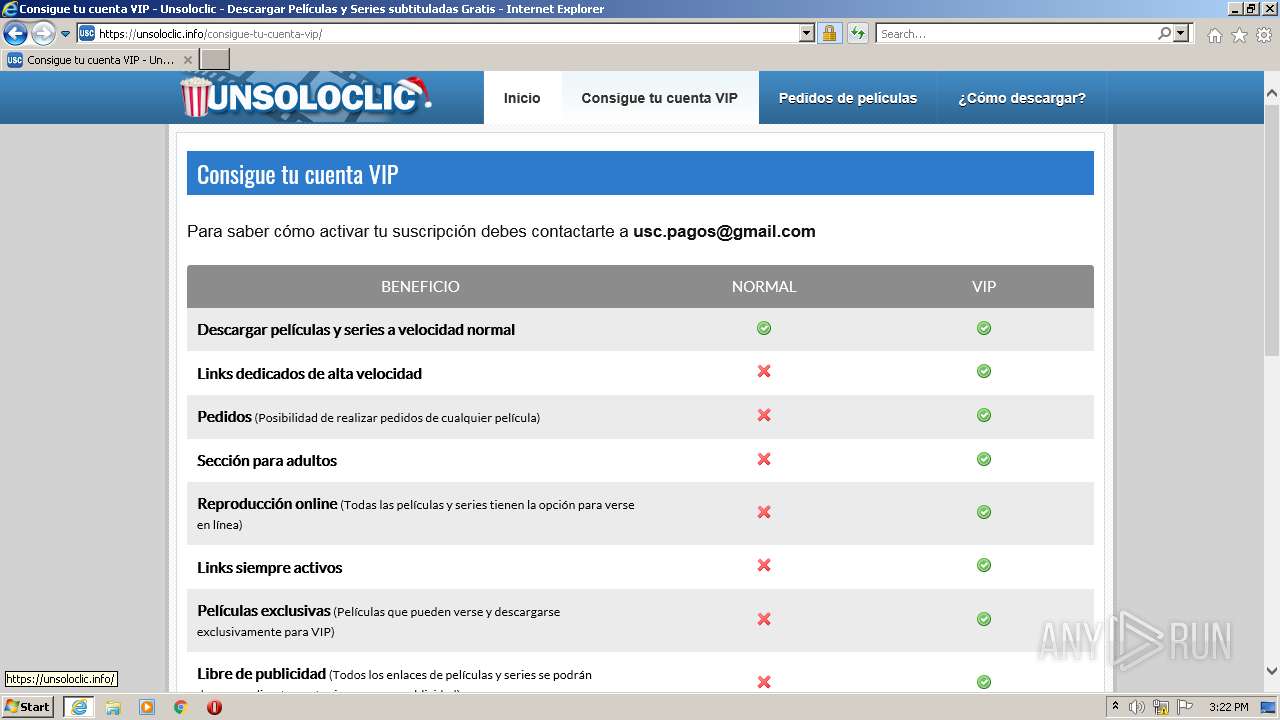Click red X for 'Links siempre activos'
Image resolution: width=1280 pixels, height=720 pixels.
(764, 565)
